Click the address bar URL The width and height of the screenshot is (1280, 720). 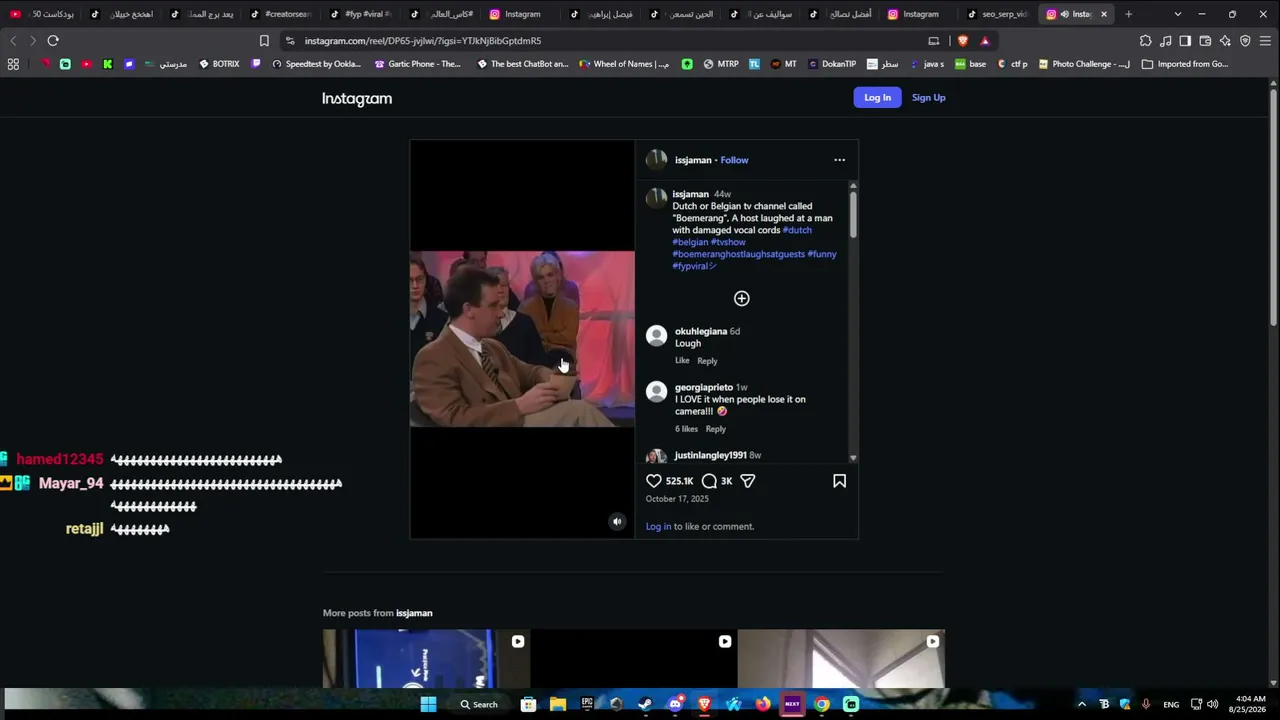point(422,41)
